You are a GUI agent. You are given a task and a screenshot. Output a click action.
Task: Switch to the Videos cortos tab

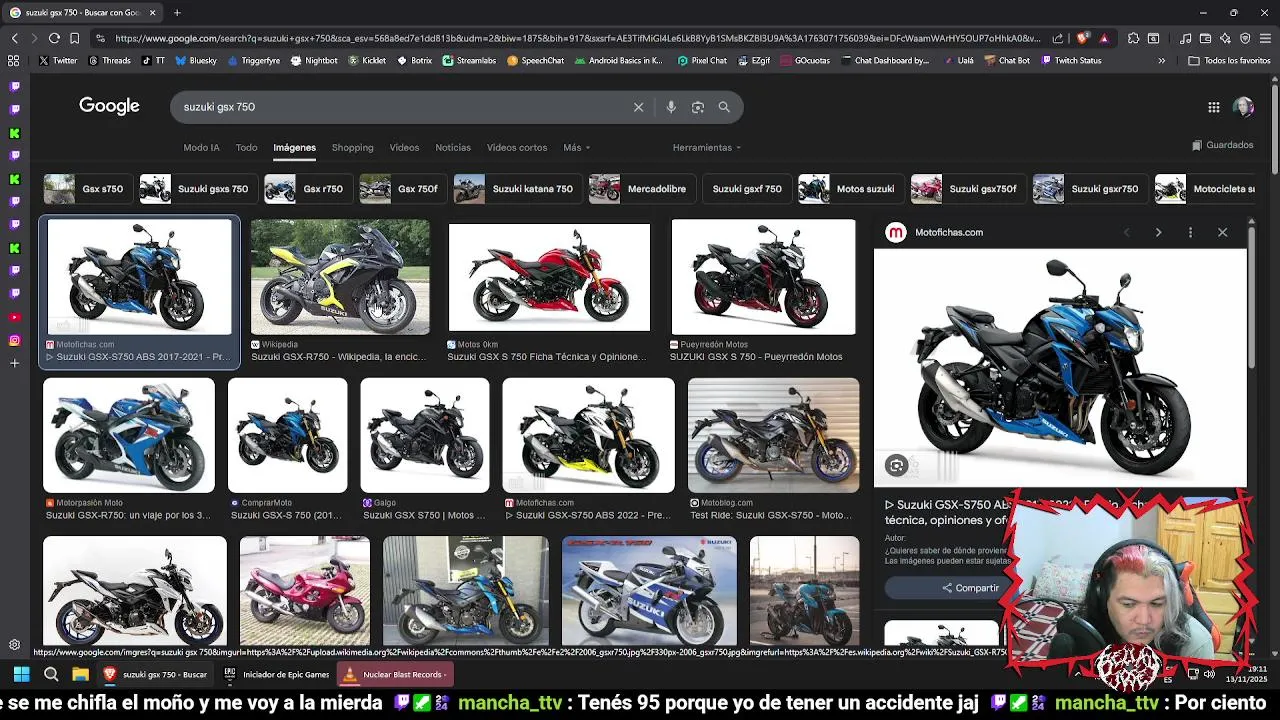pos(517,147)
